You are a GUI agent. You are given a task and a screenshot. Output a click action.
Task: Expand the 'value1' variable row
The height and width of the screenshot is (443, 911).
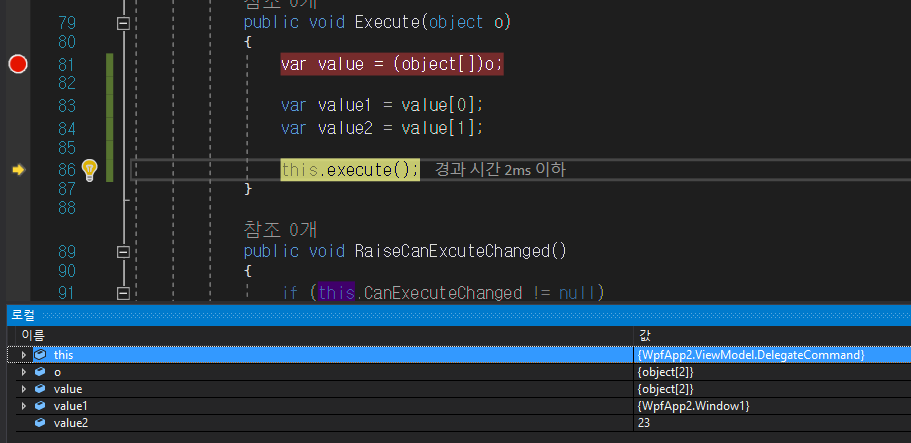pyautogui.click(x=24, y=406)
